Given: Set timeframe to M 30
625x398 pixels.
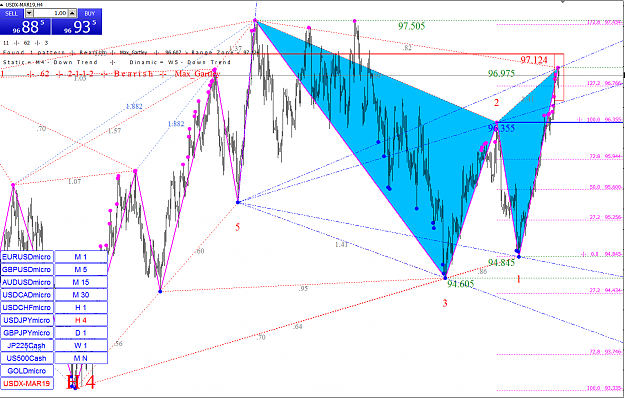Looking at the screenshot, I should [x=81, y=295].
